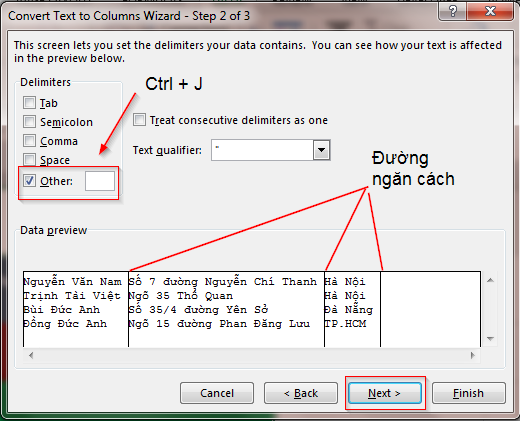This screenshot has width=520, height=421.
Task: Click preview scrollbar down arrow
Action: coord(490,339)
